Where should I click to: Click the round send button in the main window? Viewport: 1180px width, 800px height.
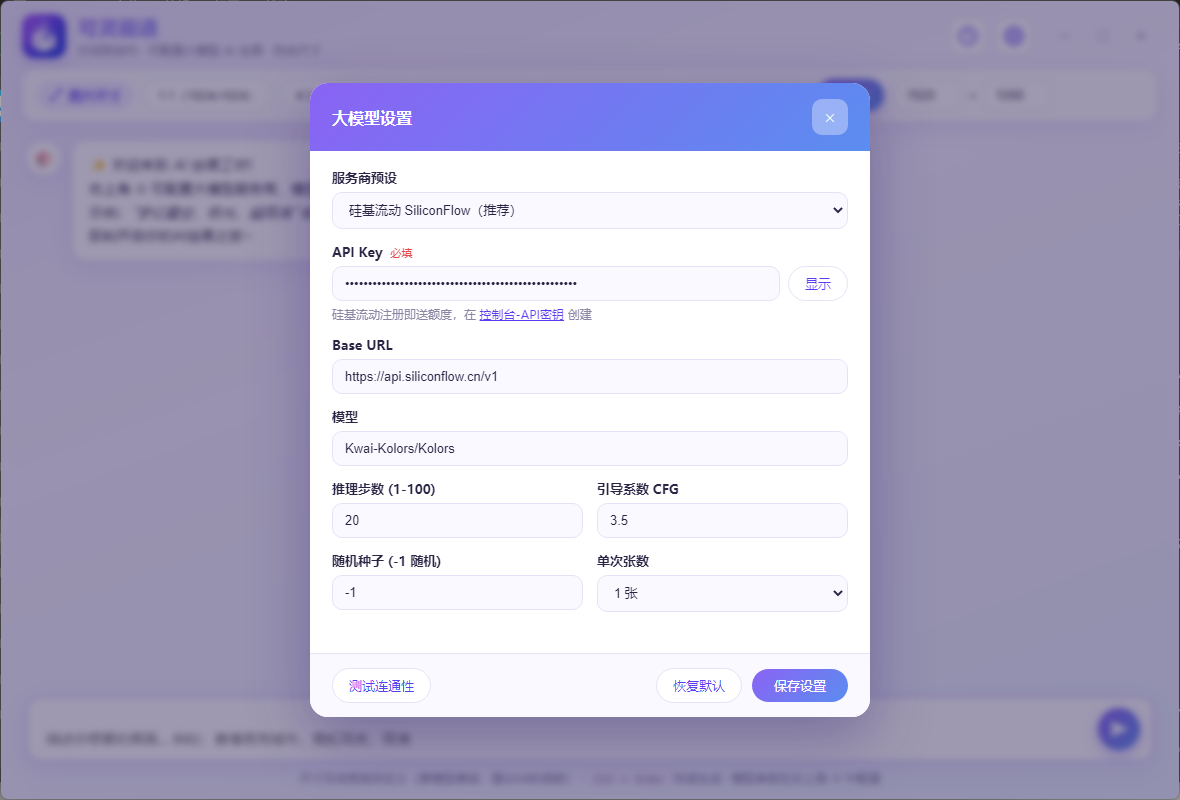point(1118,729)
